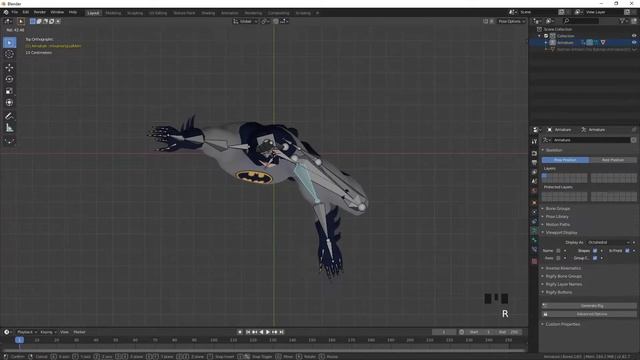Open the 3D viewport editor type menu
This screenshot has height=360, width=640.
tap(8, 21)
